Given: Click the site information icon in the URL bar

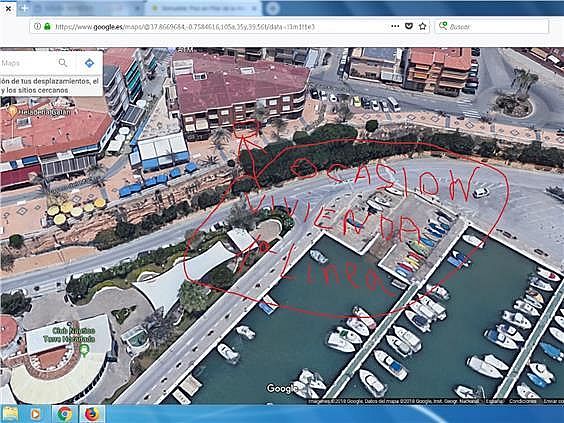Looking at the screenshot, I should point(37,26).
